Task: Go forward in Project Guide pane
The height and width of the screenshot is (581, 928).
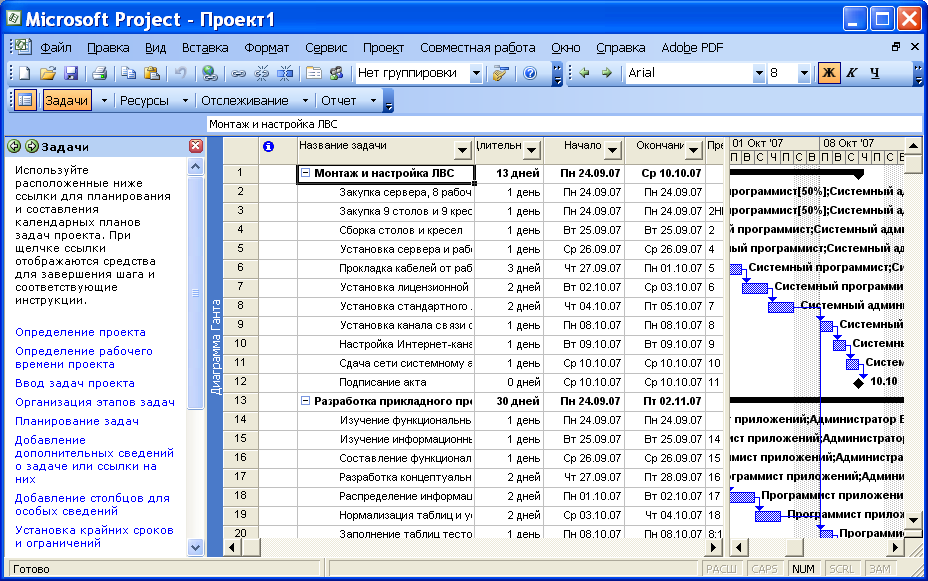Action: click(x=32, y=146)
